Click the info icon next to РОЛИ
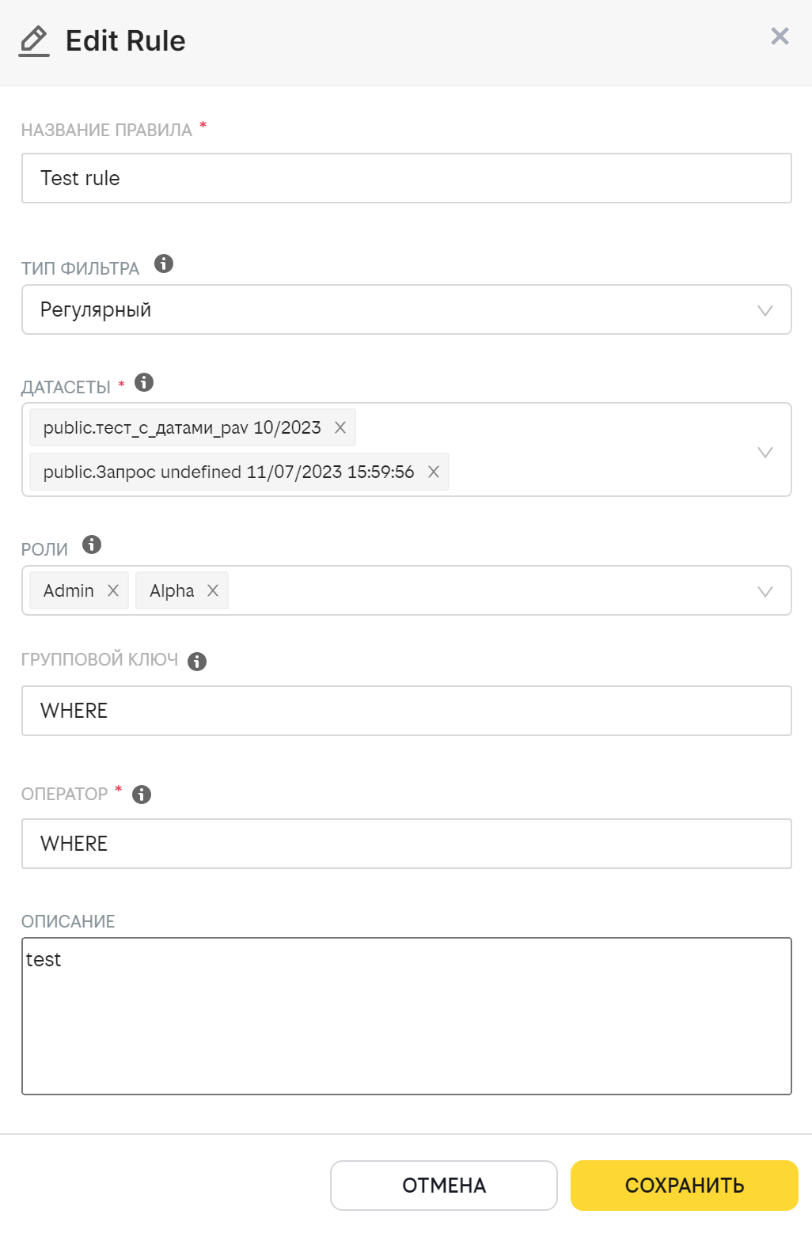812x1233 pixels. [x=92, y=545]
